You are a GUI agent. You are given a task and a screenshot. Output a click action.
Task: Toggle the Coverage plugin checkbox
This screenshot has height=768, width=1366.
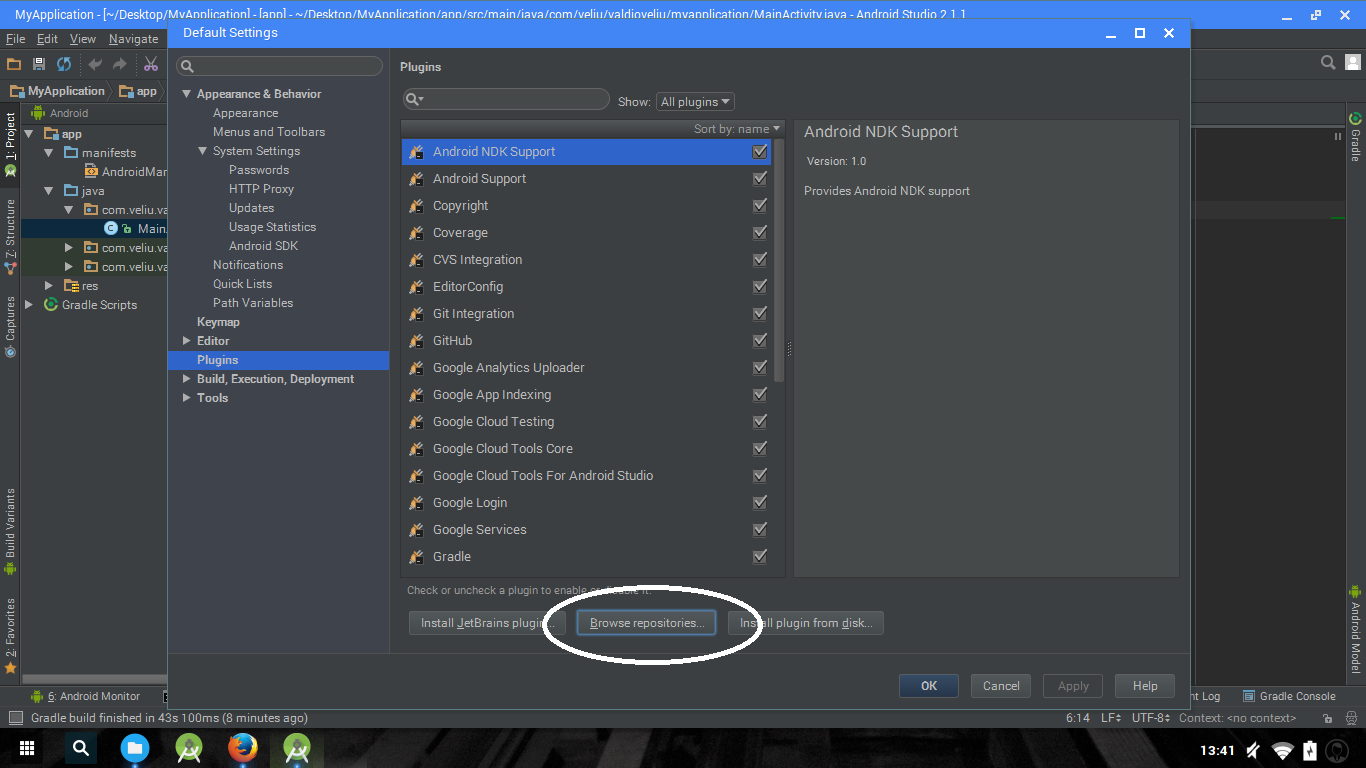(760, 233)
